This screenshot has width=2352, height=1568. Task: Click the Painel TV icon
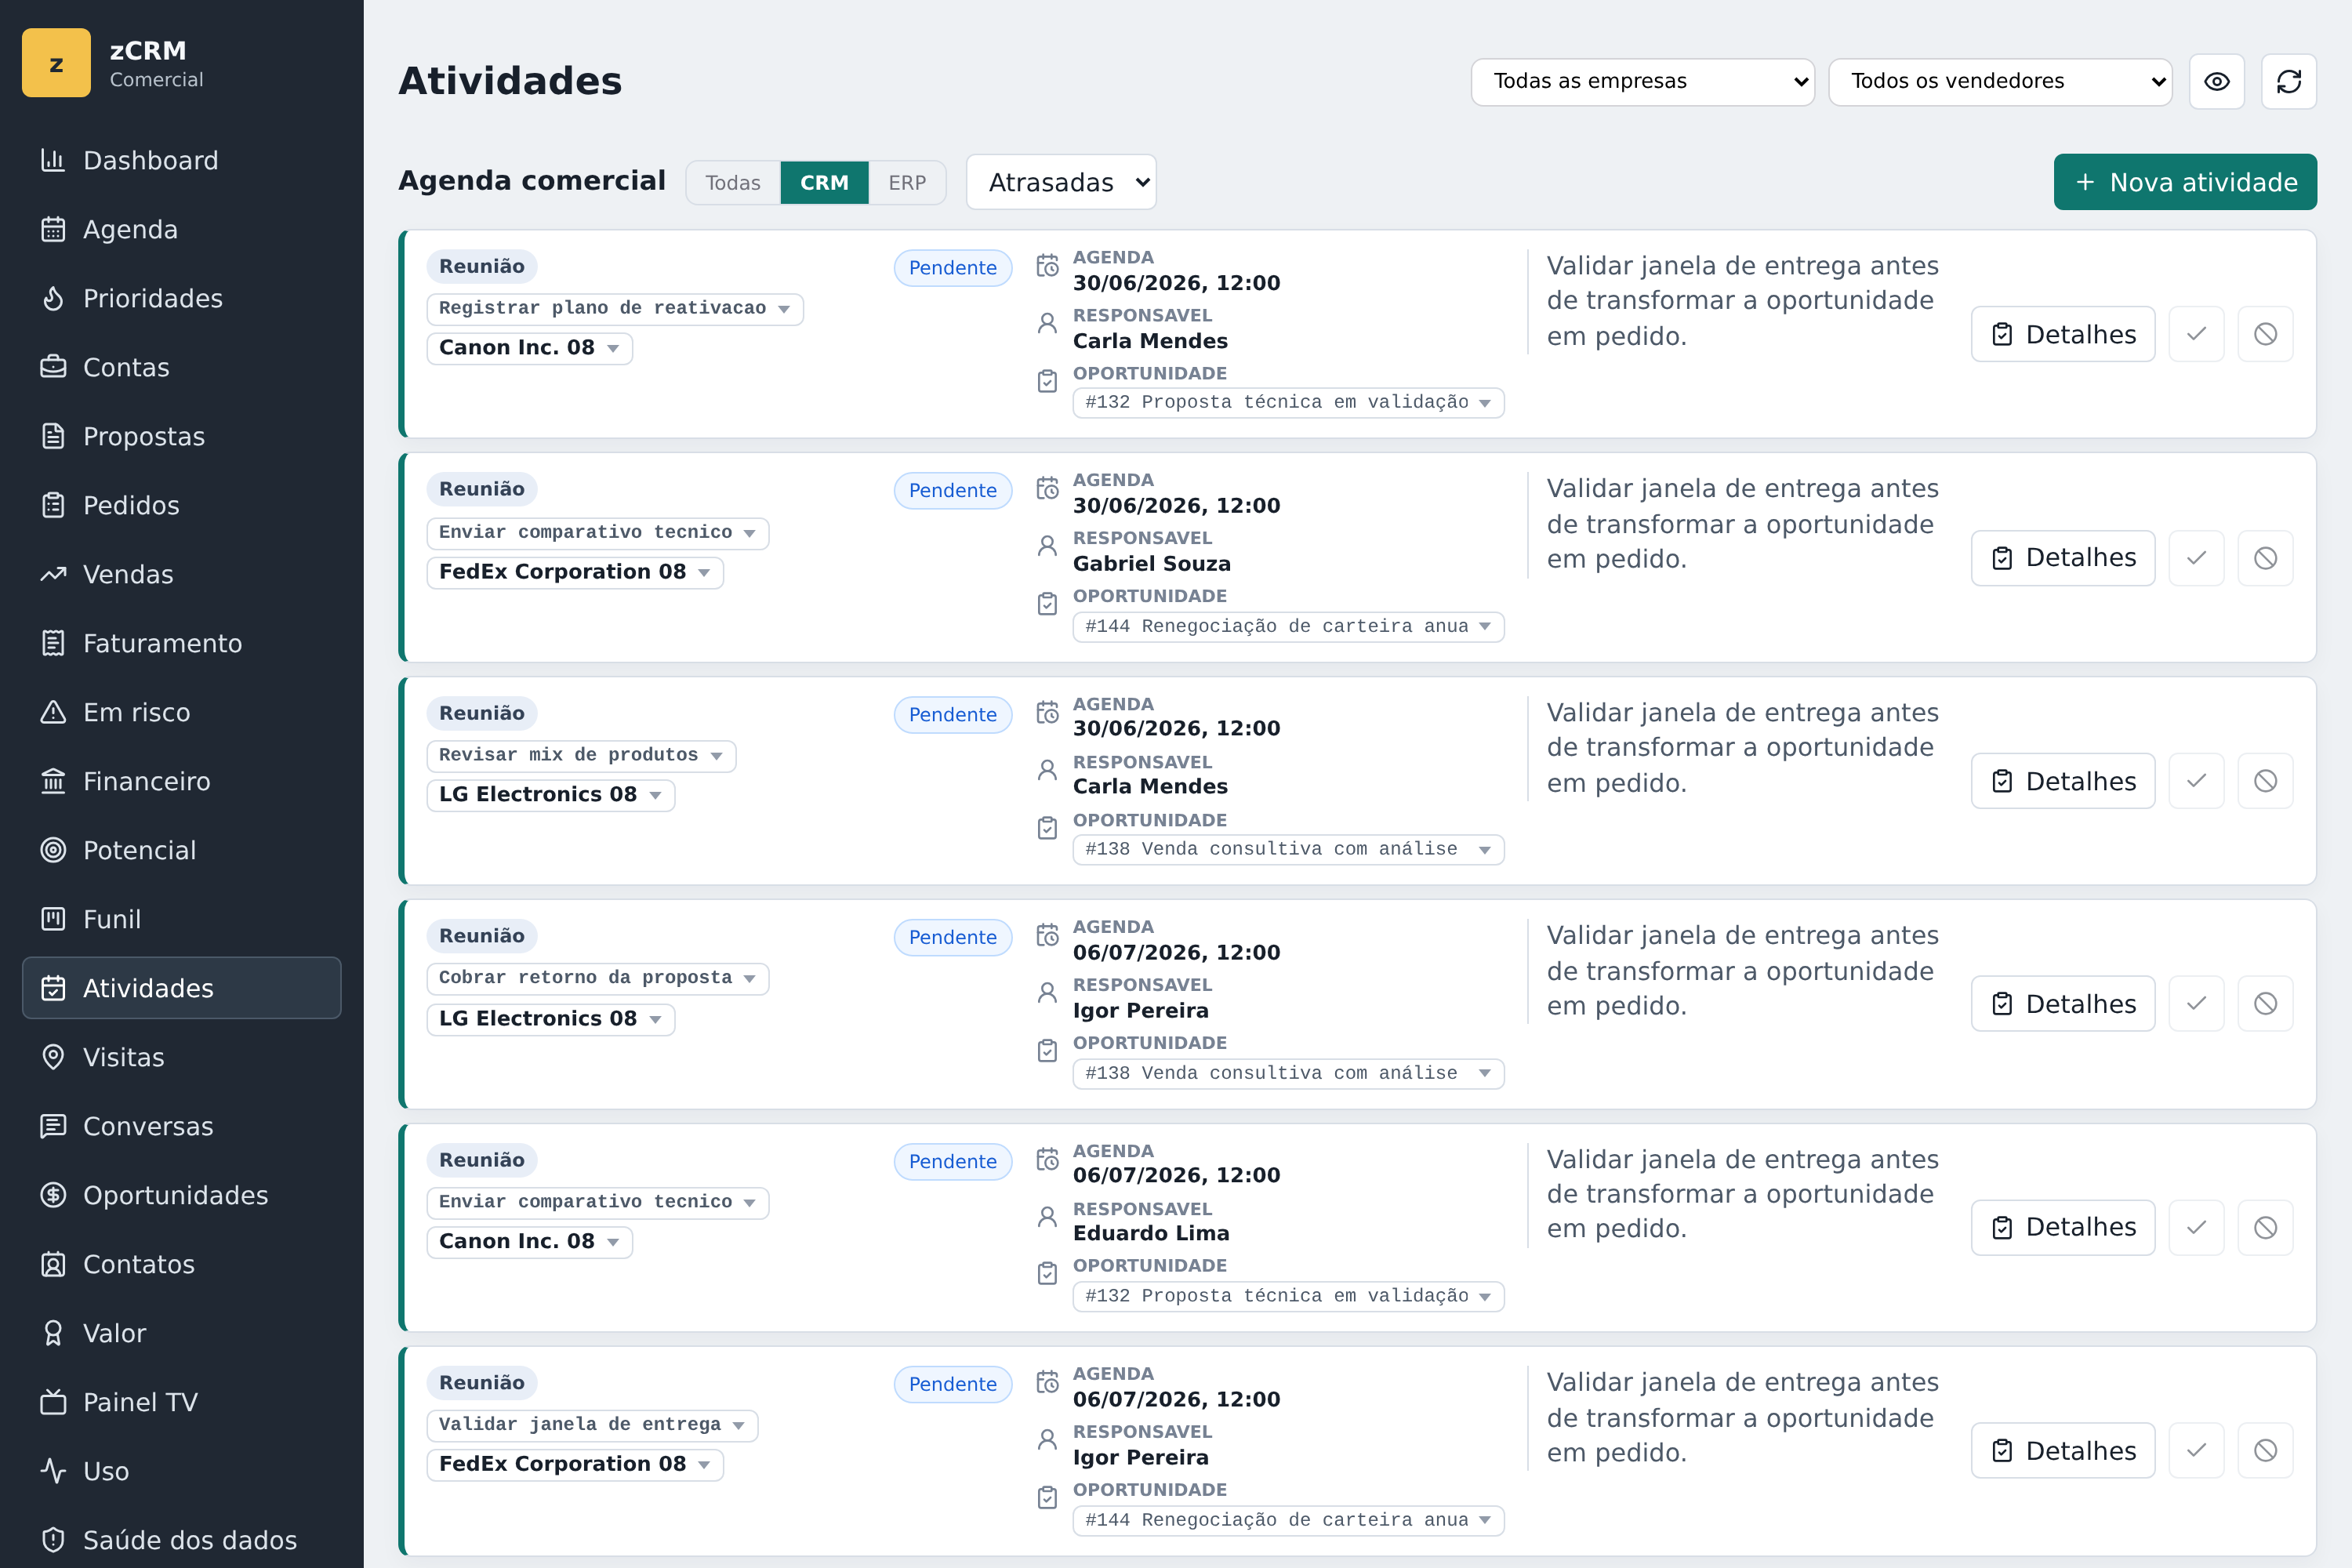coord(53,1402)
